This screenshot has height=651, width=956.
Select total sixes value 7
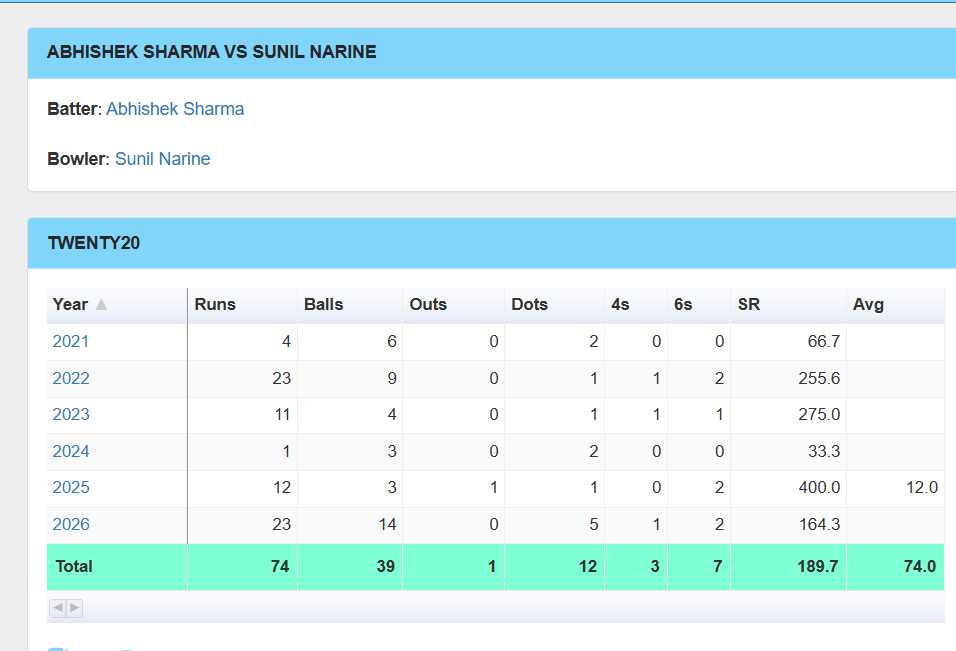[x=718, y=567]
